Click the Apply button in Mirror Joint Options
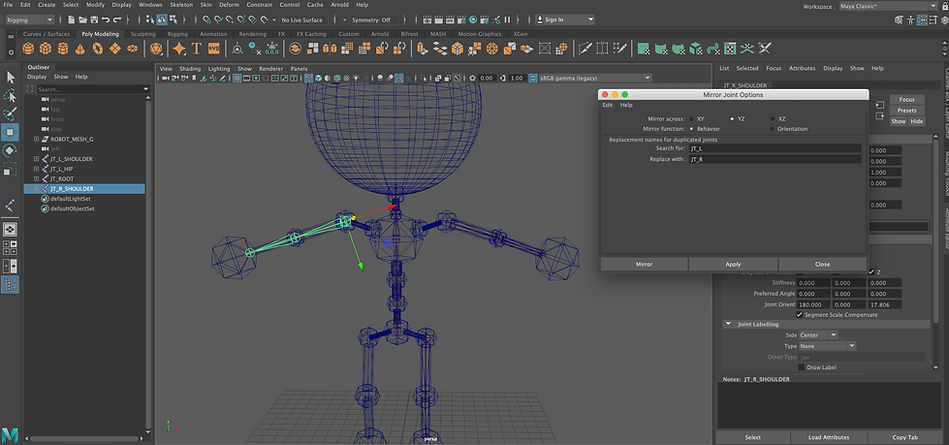This screenshot has width=949, height=445. pos(733,264)
